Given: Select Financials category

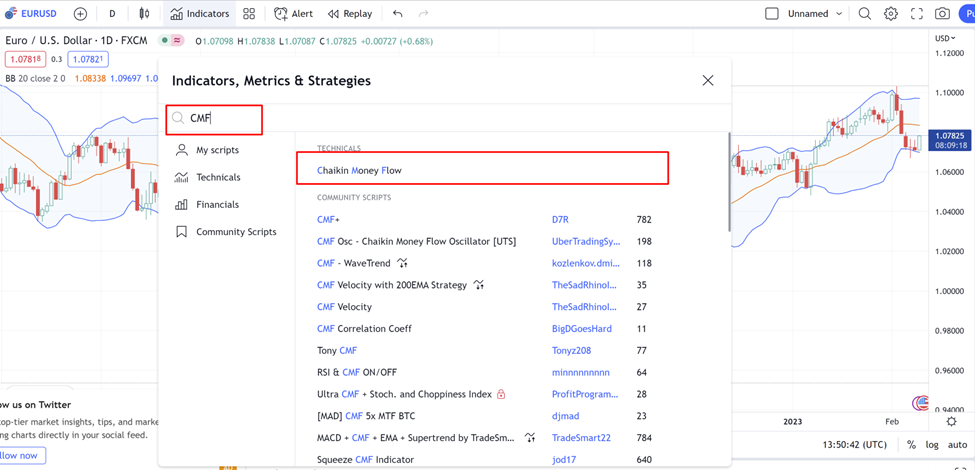Looking at the screenshot, I should (217, 205).
